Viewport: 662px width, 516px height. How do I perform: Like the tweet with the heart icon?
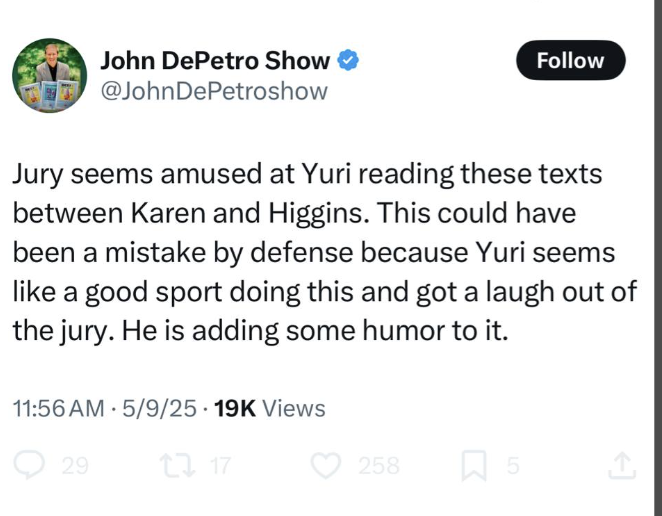(x=328, y=464)
